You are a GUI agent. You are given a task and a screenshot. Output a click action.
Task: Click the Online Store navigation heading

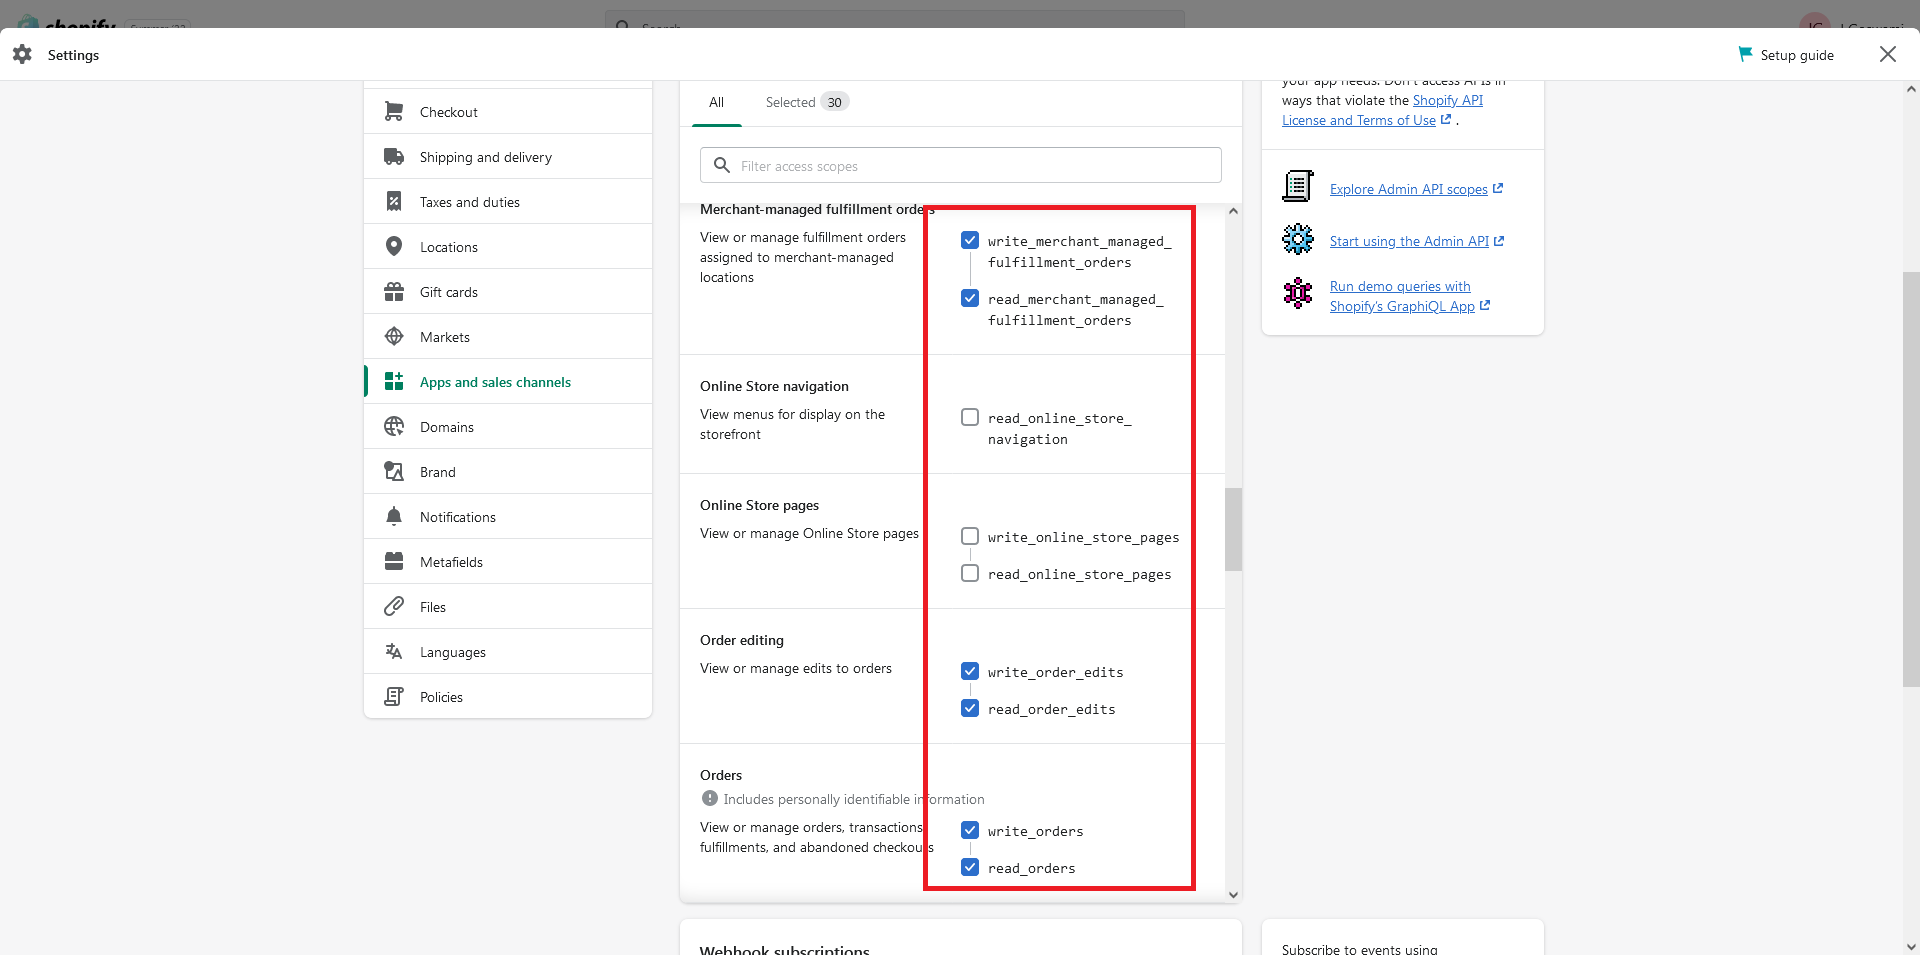coord(774,386)
